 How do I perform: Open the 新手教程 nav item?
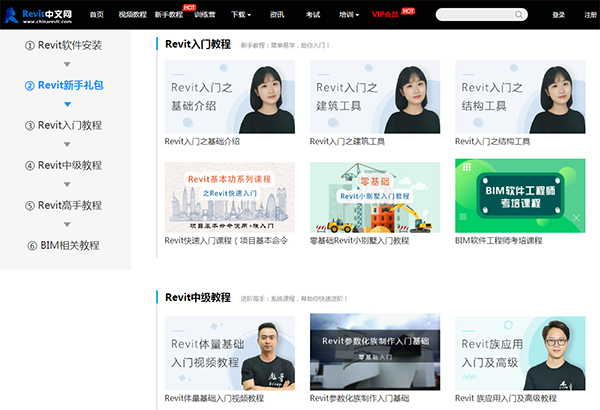(168, 15)
